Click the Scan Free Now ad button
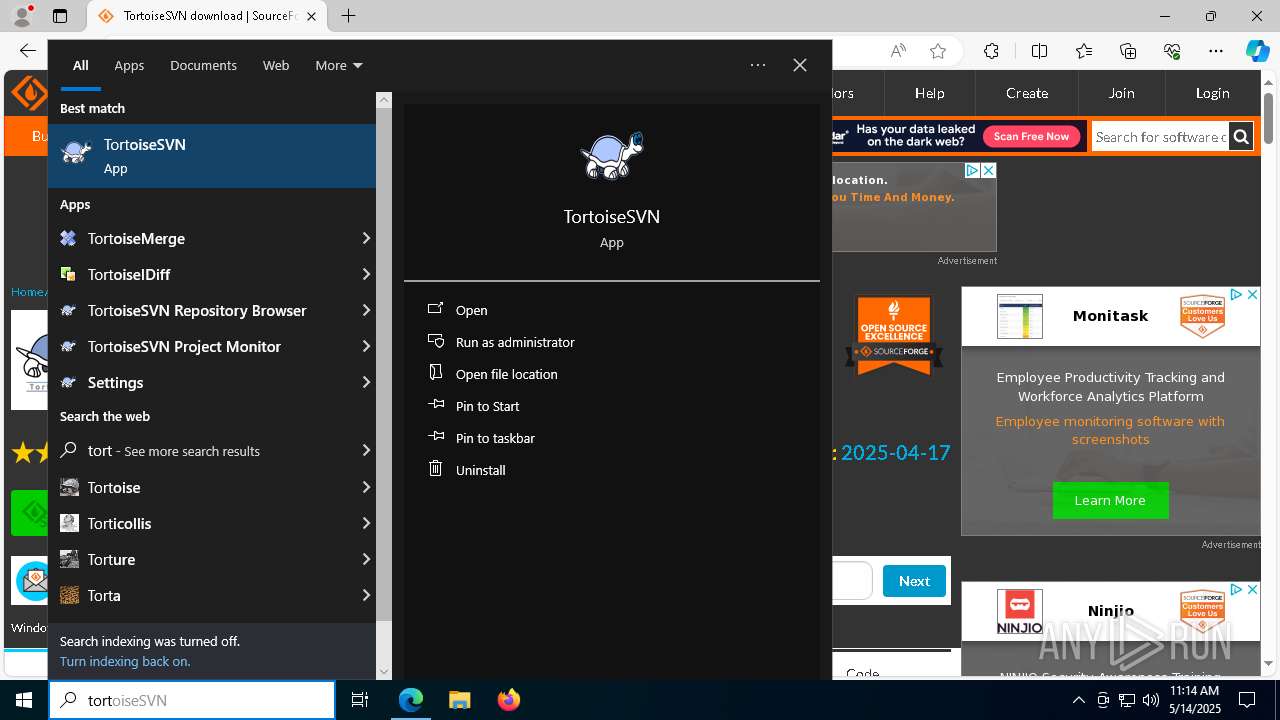The width and height of the screenshot is (1280, 720). pyautogui.click(x=1031, y=136)
